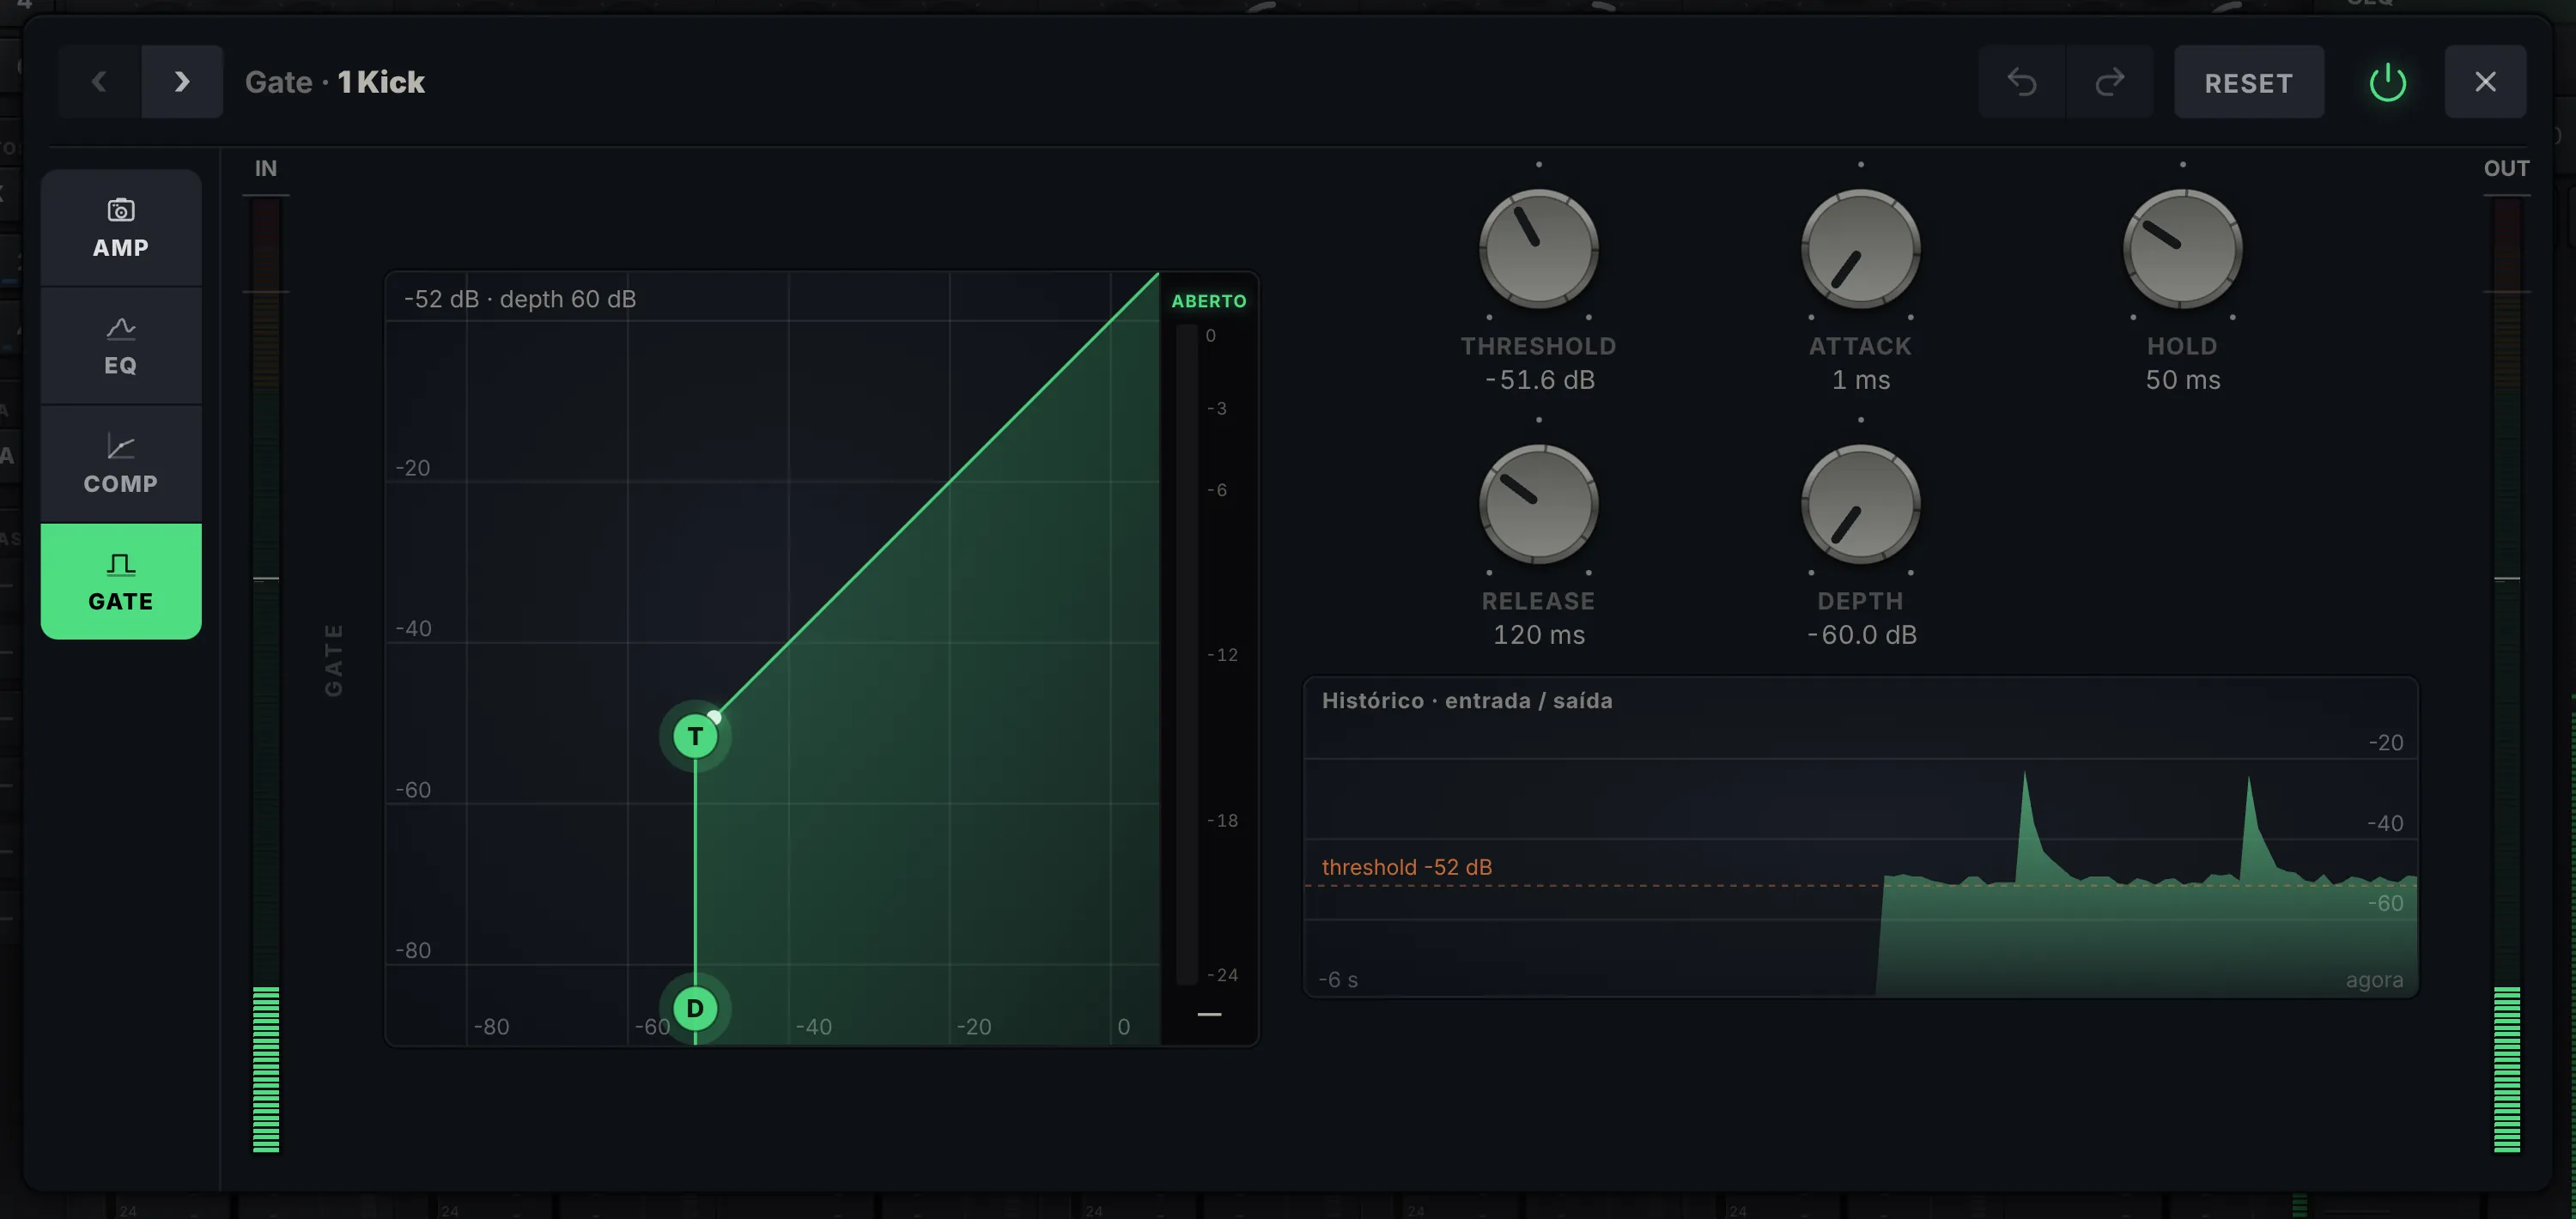Go to previous channel with left chevron

tap(99, 82)
